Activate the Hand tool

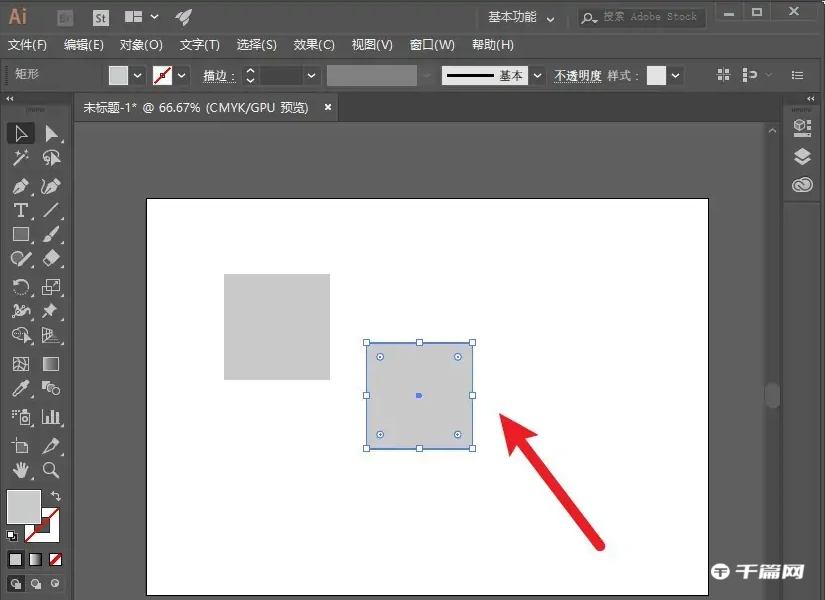point(21,471)
